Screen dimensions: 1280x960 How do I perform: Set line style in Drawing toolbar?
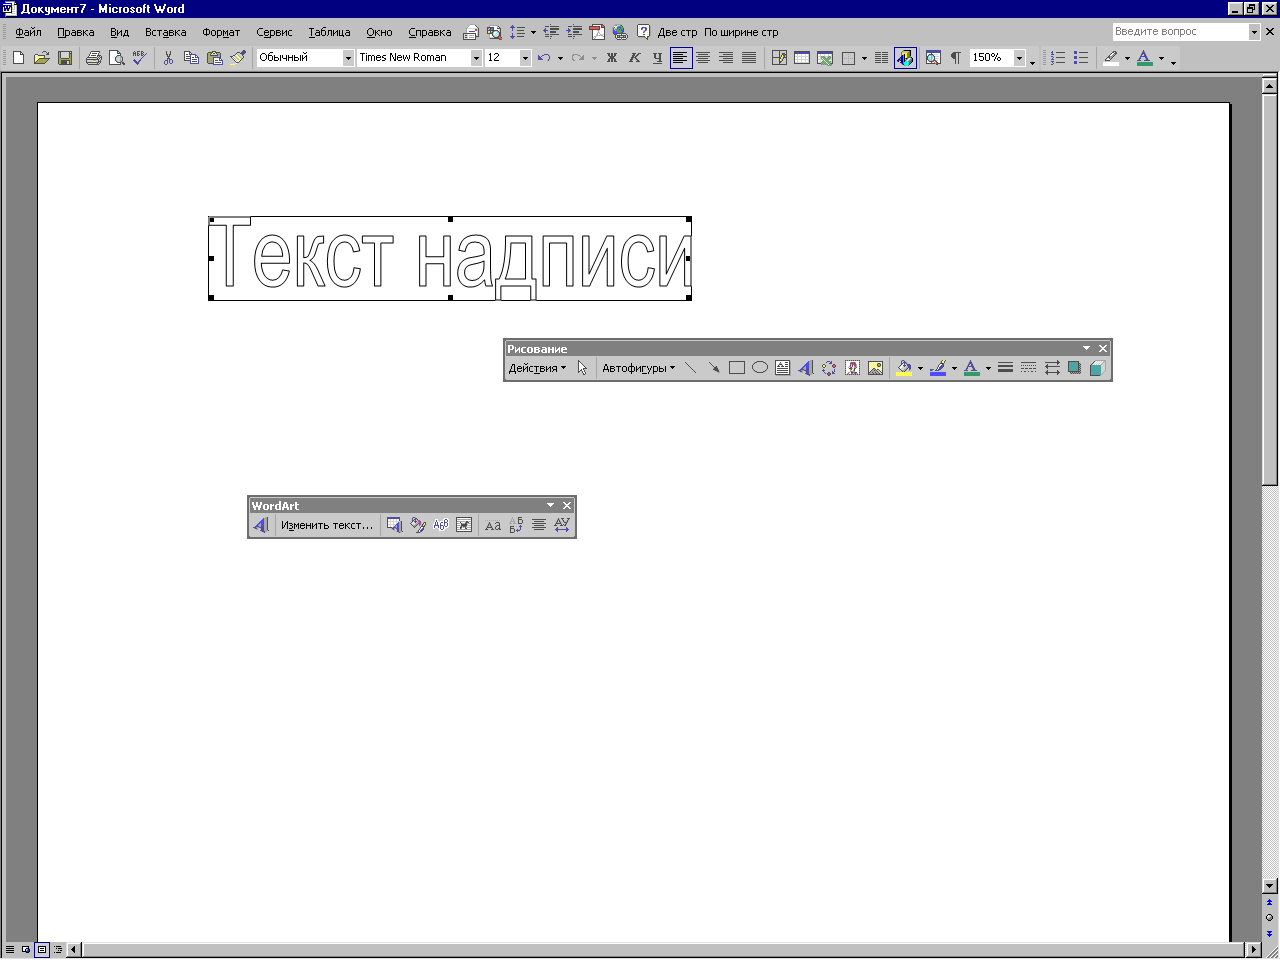click(1005, 368)
